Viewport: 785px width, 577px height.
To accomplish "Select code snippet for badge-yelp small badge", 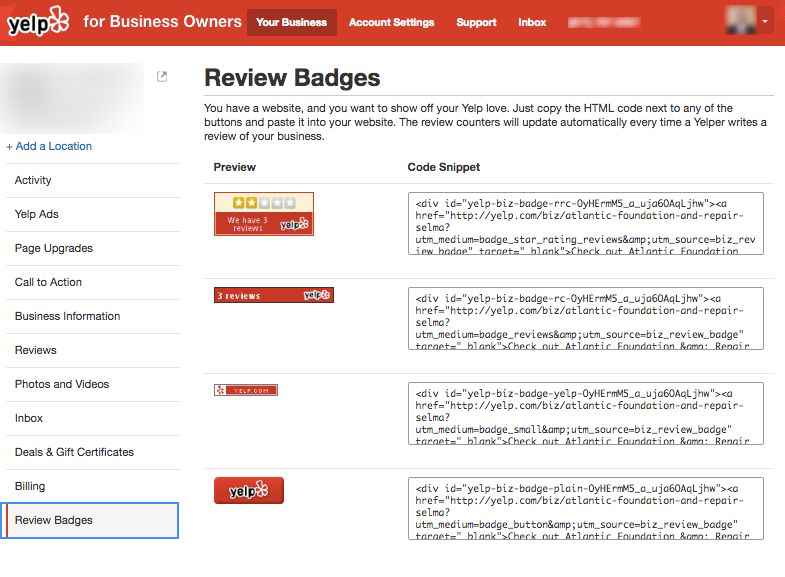I will 586,413.
